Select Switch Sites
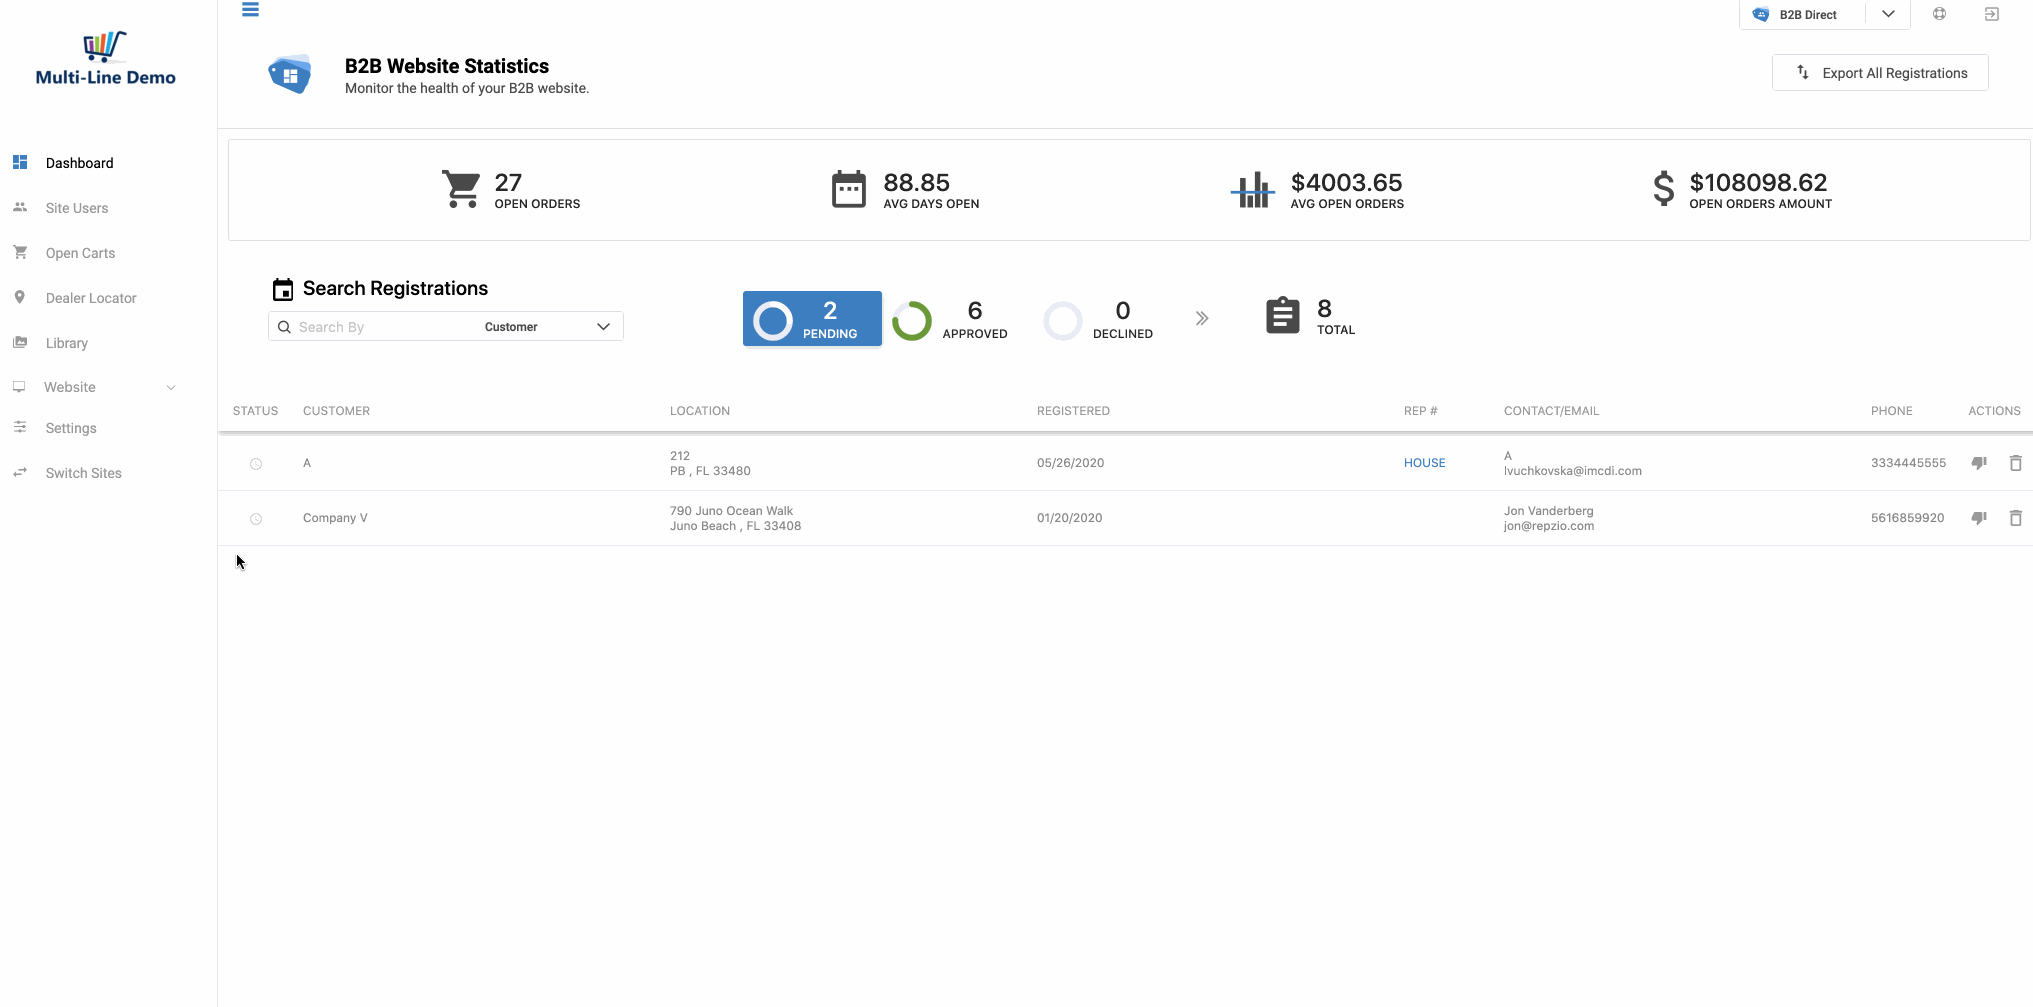The image size is (2033, 1007). [x=83, y=473]
